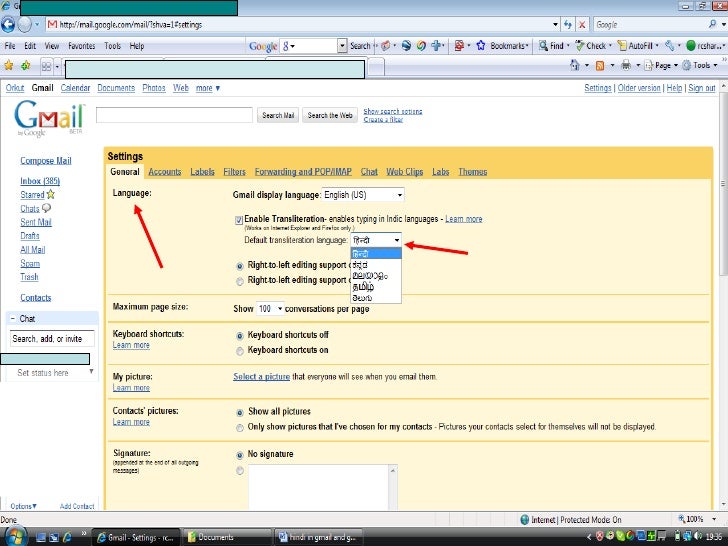Click the browser Home icon

[574, 65]
